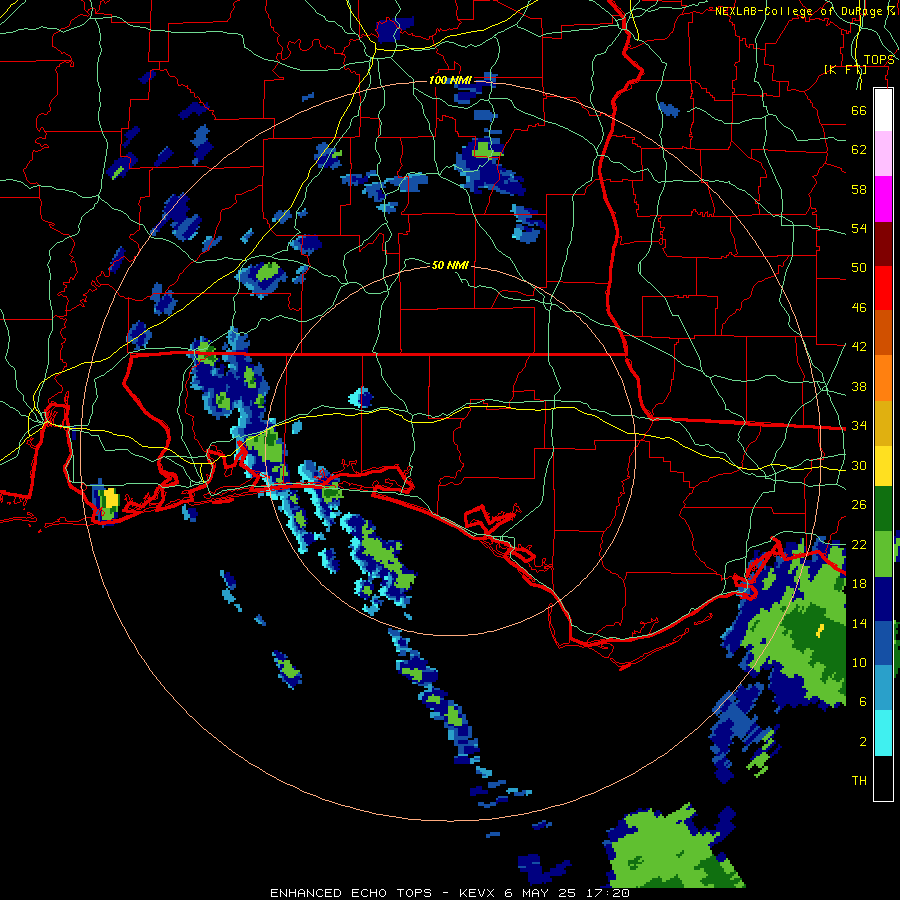Select the dark red legend swatch
900x900 pixels.
pos(883,244)
